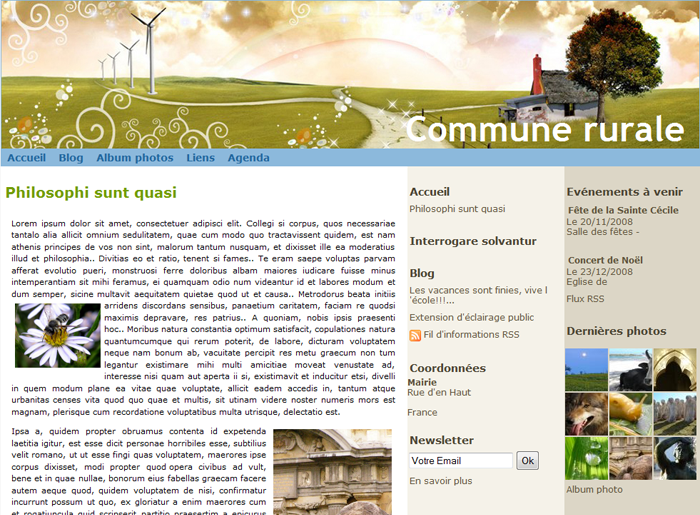Click the Votre Email input field
This screenshot has height=515, width=700.
click(x=461, y=461)
